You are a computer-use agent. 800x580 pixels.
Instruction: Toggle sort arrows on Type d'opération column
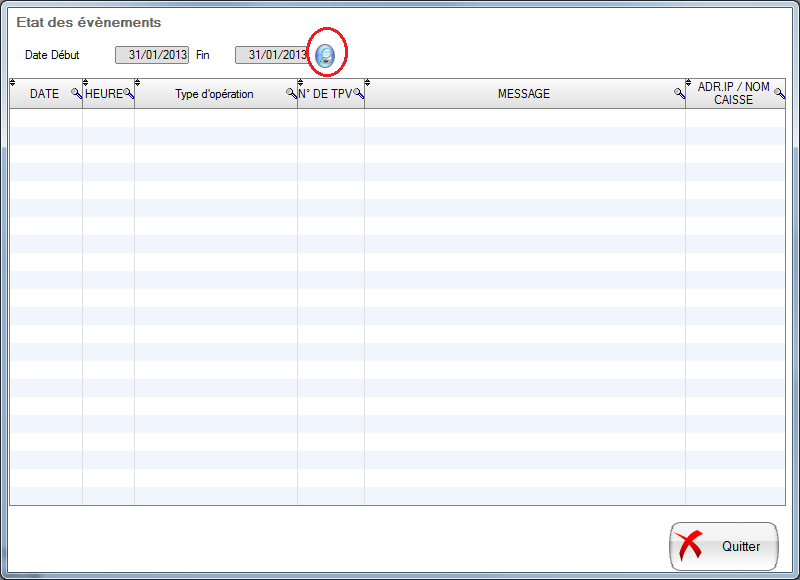[x=138, y=83]
